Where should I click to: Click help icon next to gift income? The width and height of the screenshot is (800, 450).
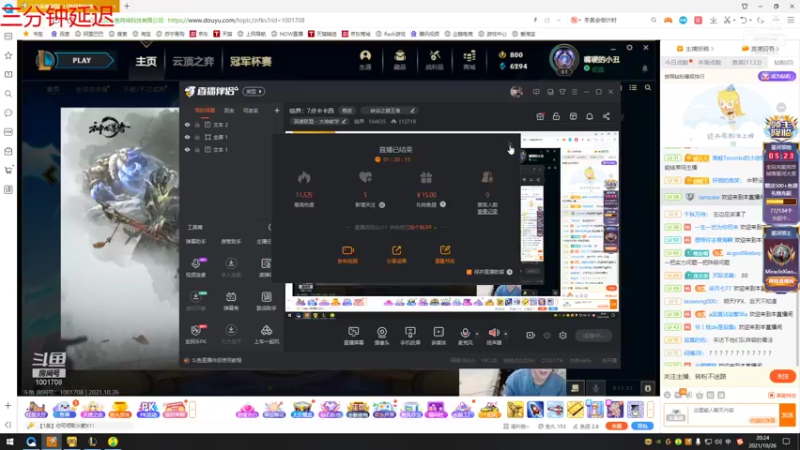(443, 204)
